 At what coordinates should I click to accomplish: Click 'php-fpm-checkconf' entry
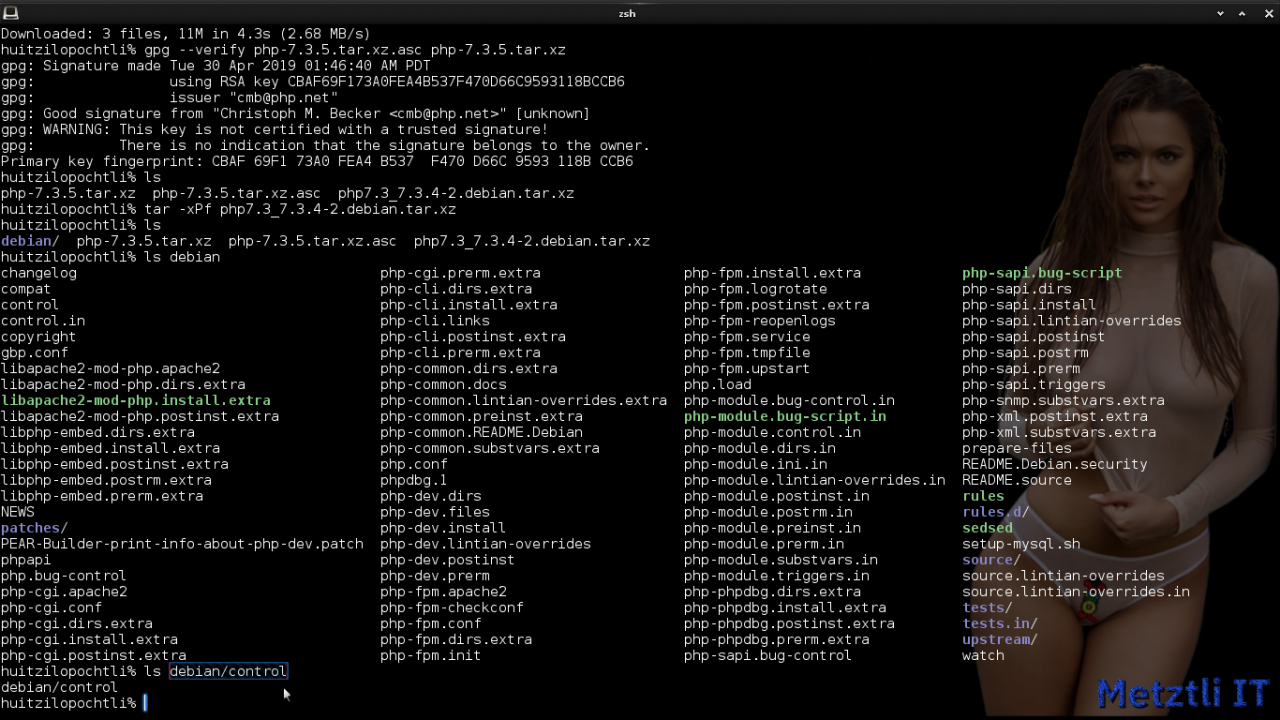tap(452, 608)
